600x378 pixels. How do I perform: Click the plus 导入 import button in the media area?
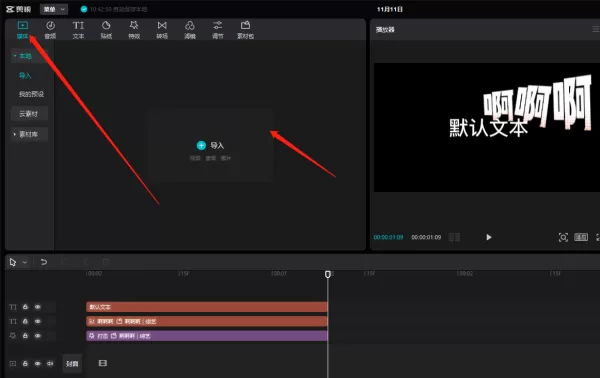pyautogui.click(x=210, y=145)
